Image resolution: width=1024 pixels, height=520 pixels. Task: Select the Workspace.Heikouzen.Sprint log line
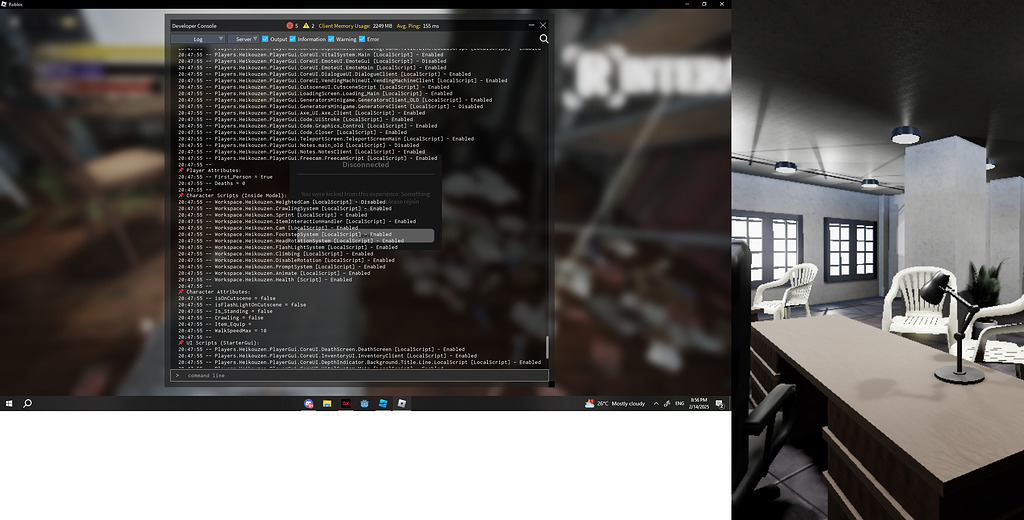coord(273,215)
